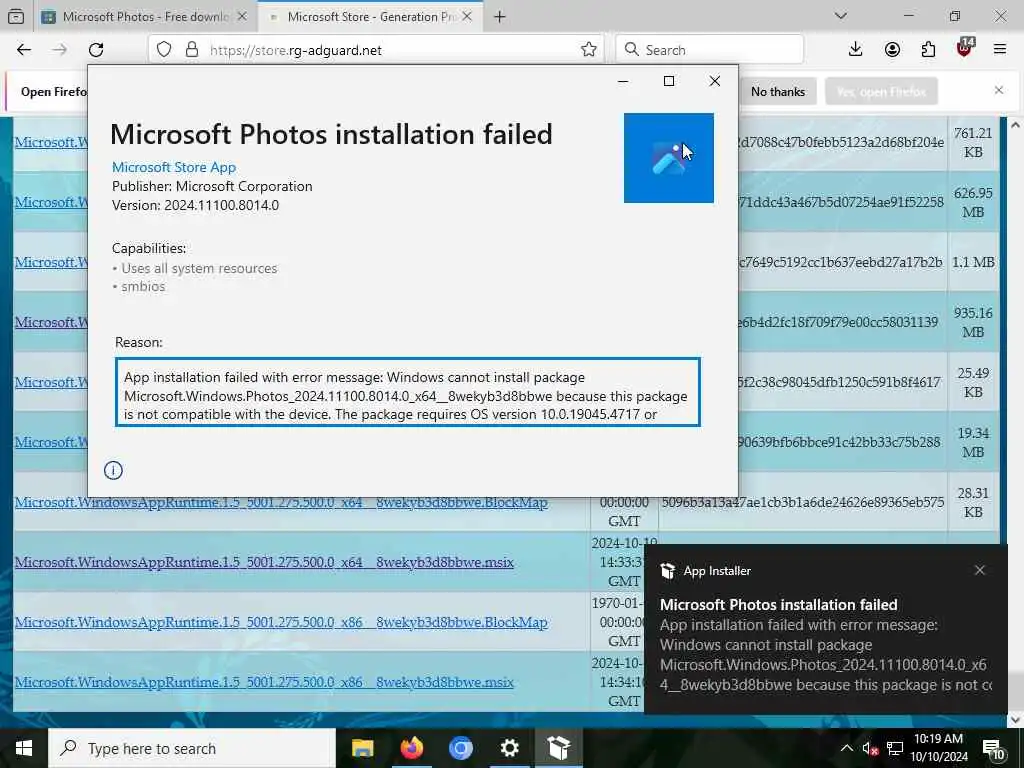Viewport: 1024px width, 768px height.
Task: Open the Windows Start menu
Action: pos(24,748)
